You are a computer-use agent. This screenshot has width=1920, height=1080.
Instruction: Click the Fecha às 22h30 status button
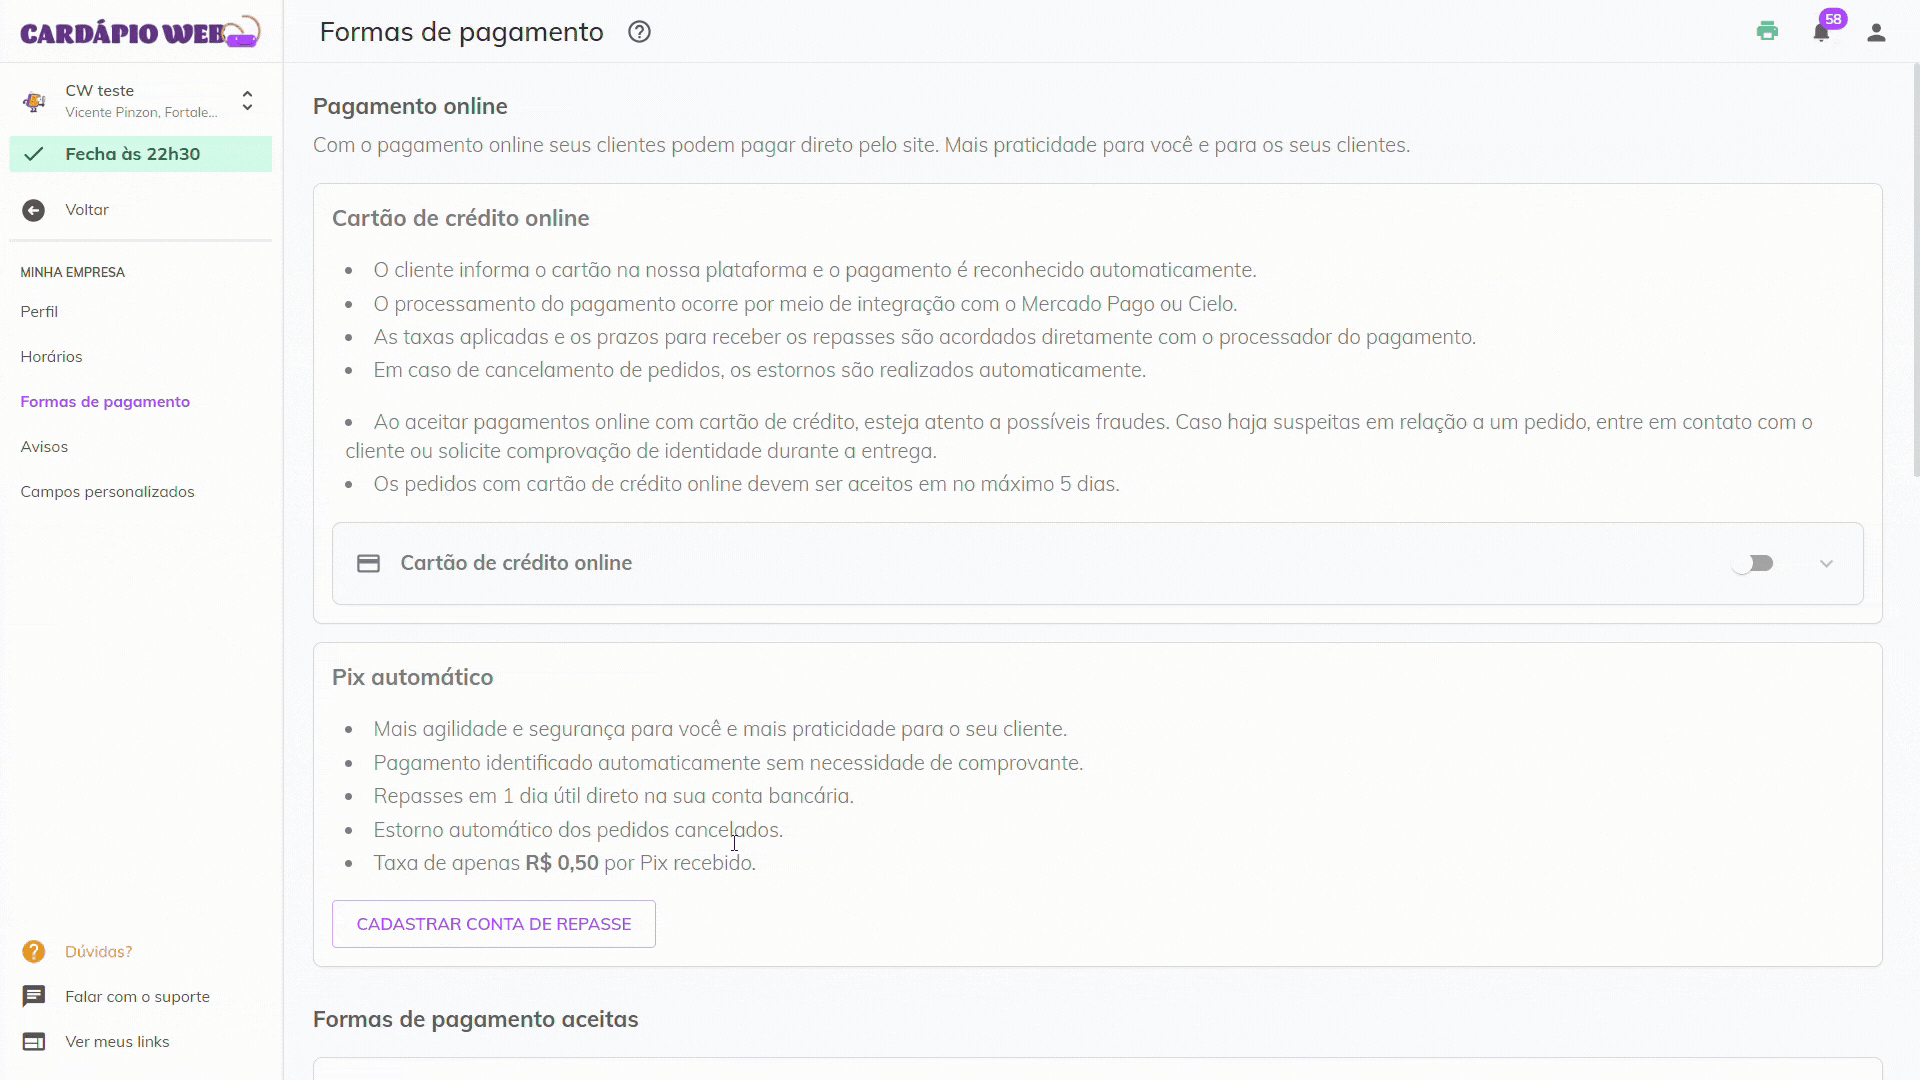coord(140,154)
